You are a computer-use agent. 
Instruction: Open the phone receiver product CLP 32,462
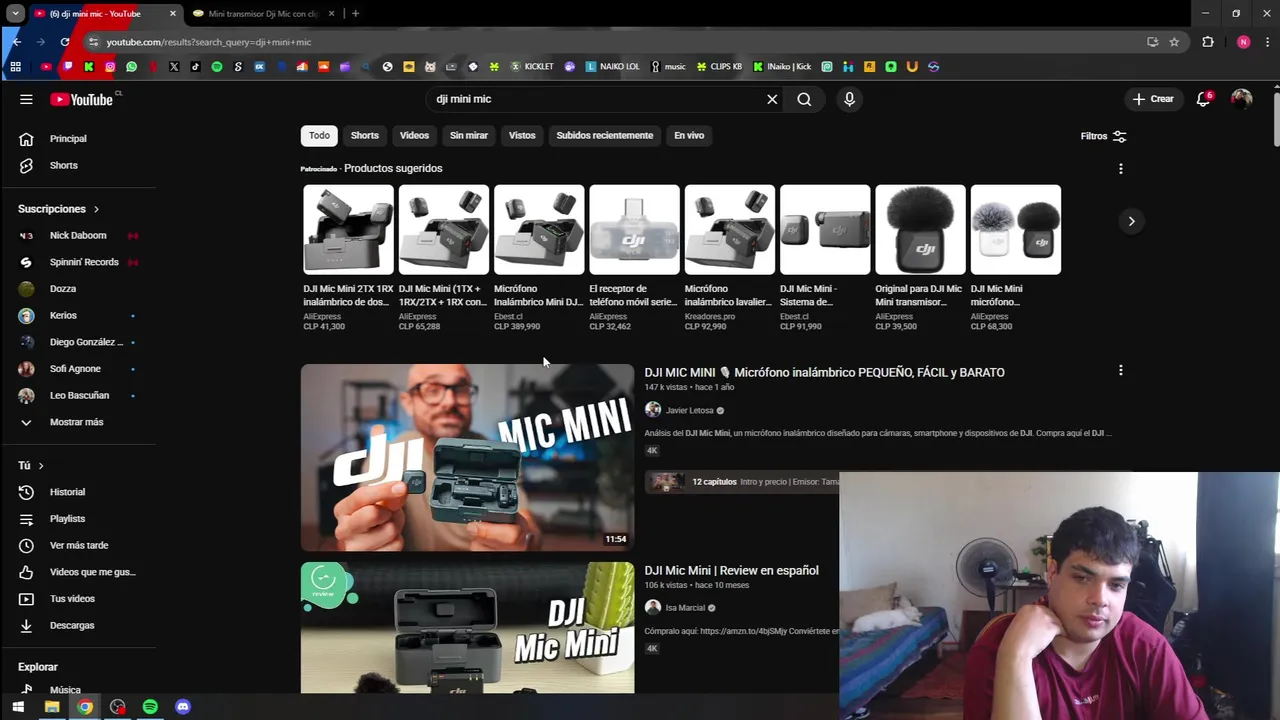point(634,258)
